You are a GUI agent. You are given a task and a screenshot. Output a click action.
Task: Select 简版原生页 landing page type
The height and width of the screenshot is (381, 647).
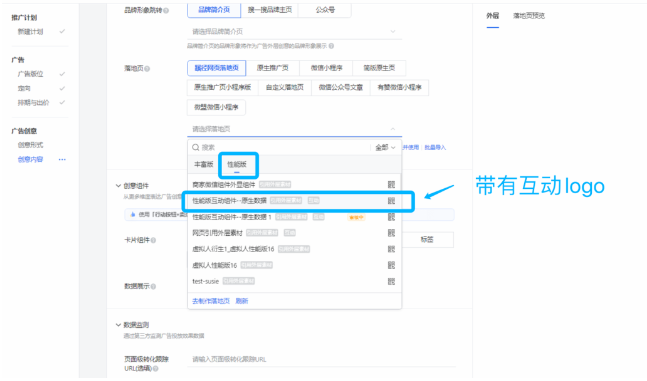click(379, 68)
